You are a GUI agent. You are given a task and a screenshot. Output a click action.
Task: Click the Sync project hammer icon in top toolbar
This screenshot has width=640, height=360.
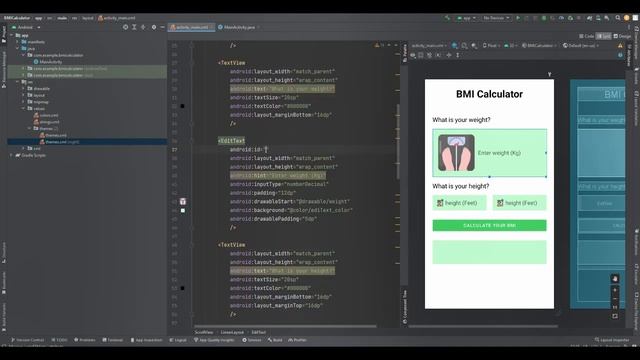[447, 18]
